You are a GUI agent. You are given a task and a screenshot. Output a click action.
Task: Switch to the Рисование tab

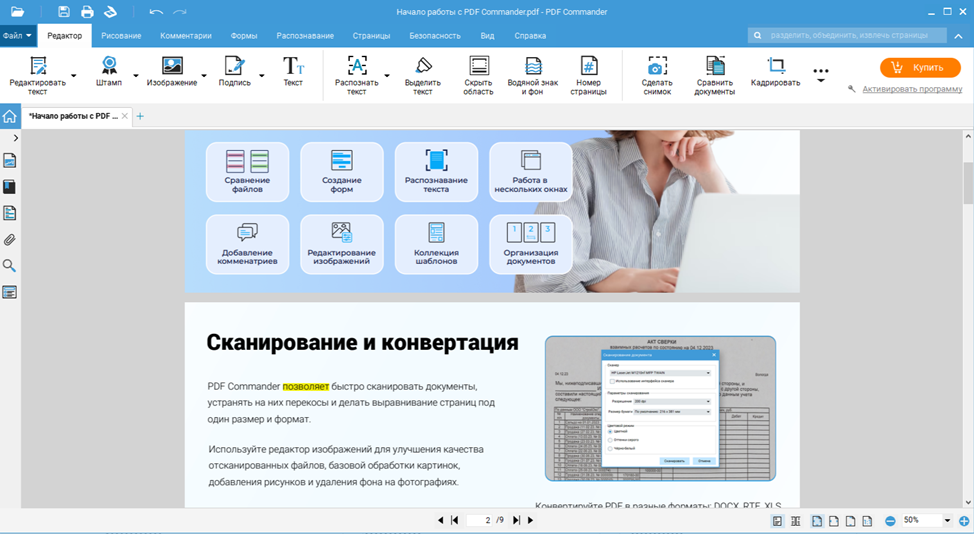(121, 35)
